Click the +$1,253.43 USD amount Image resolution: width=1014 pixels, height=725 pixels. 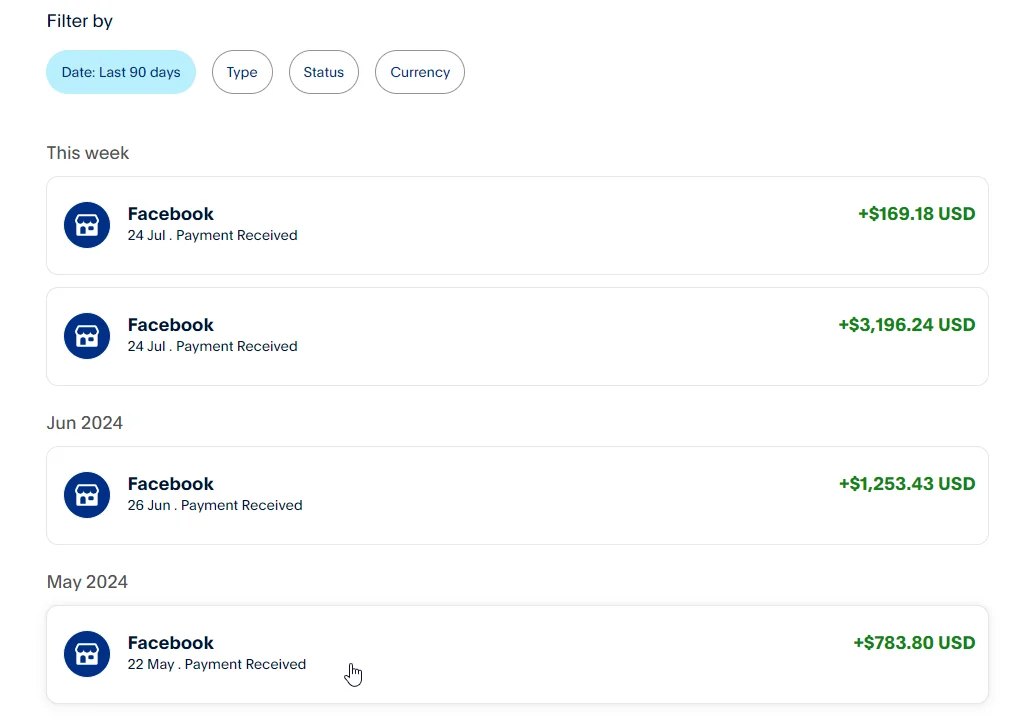pos(907,484)
